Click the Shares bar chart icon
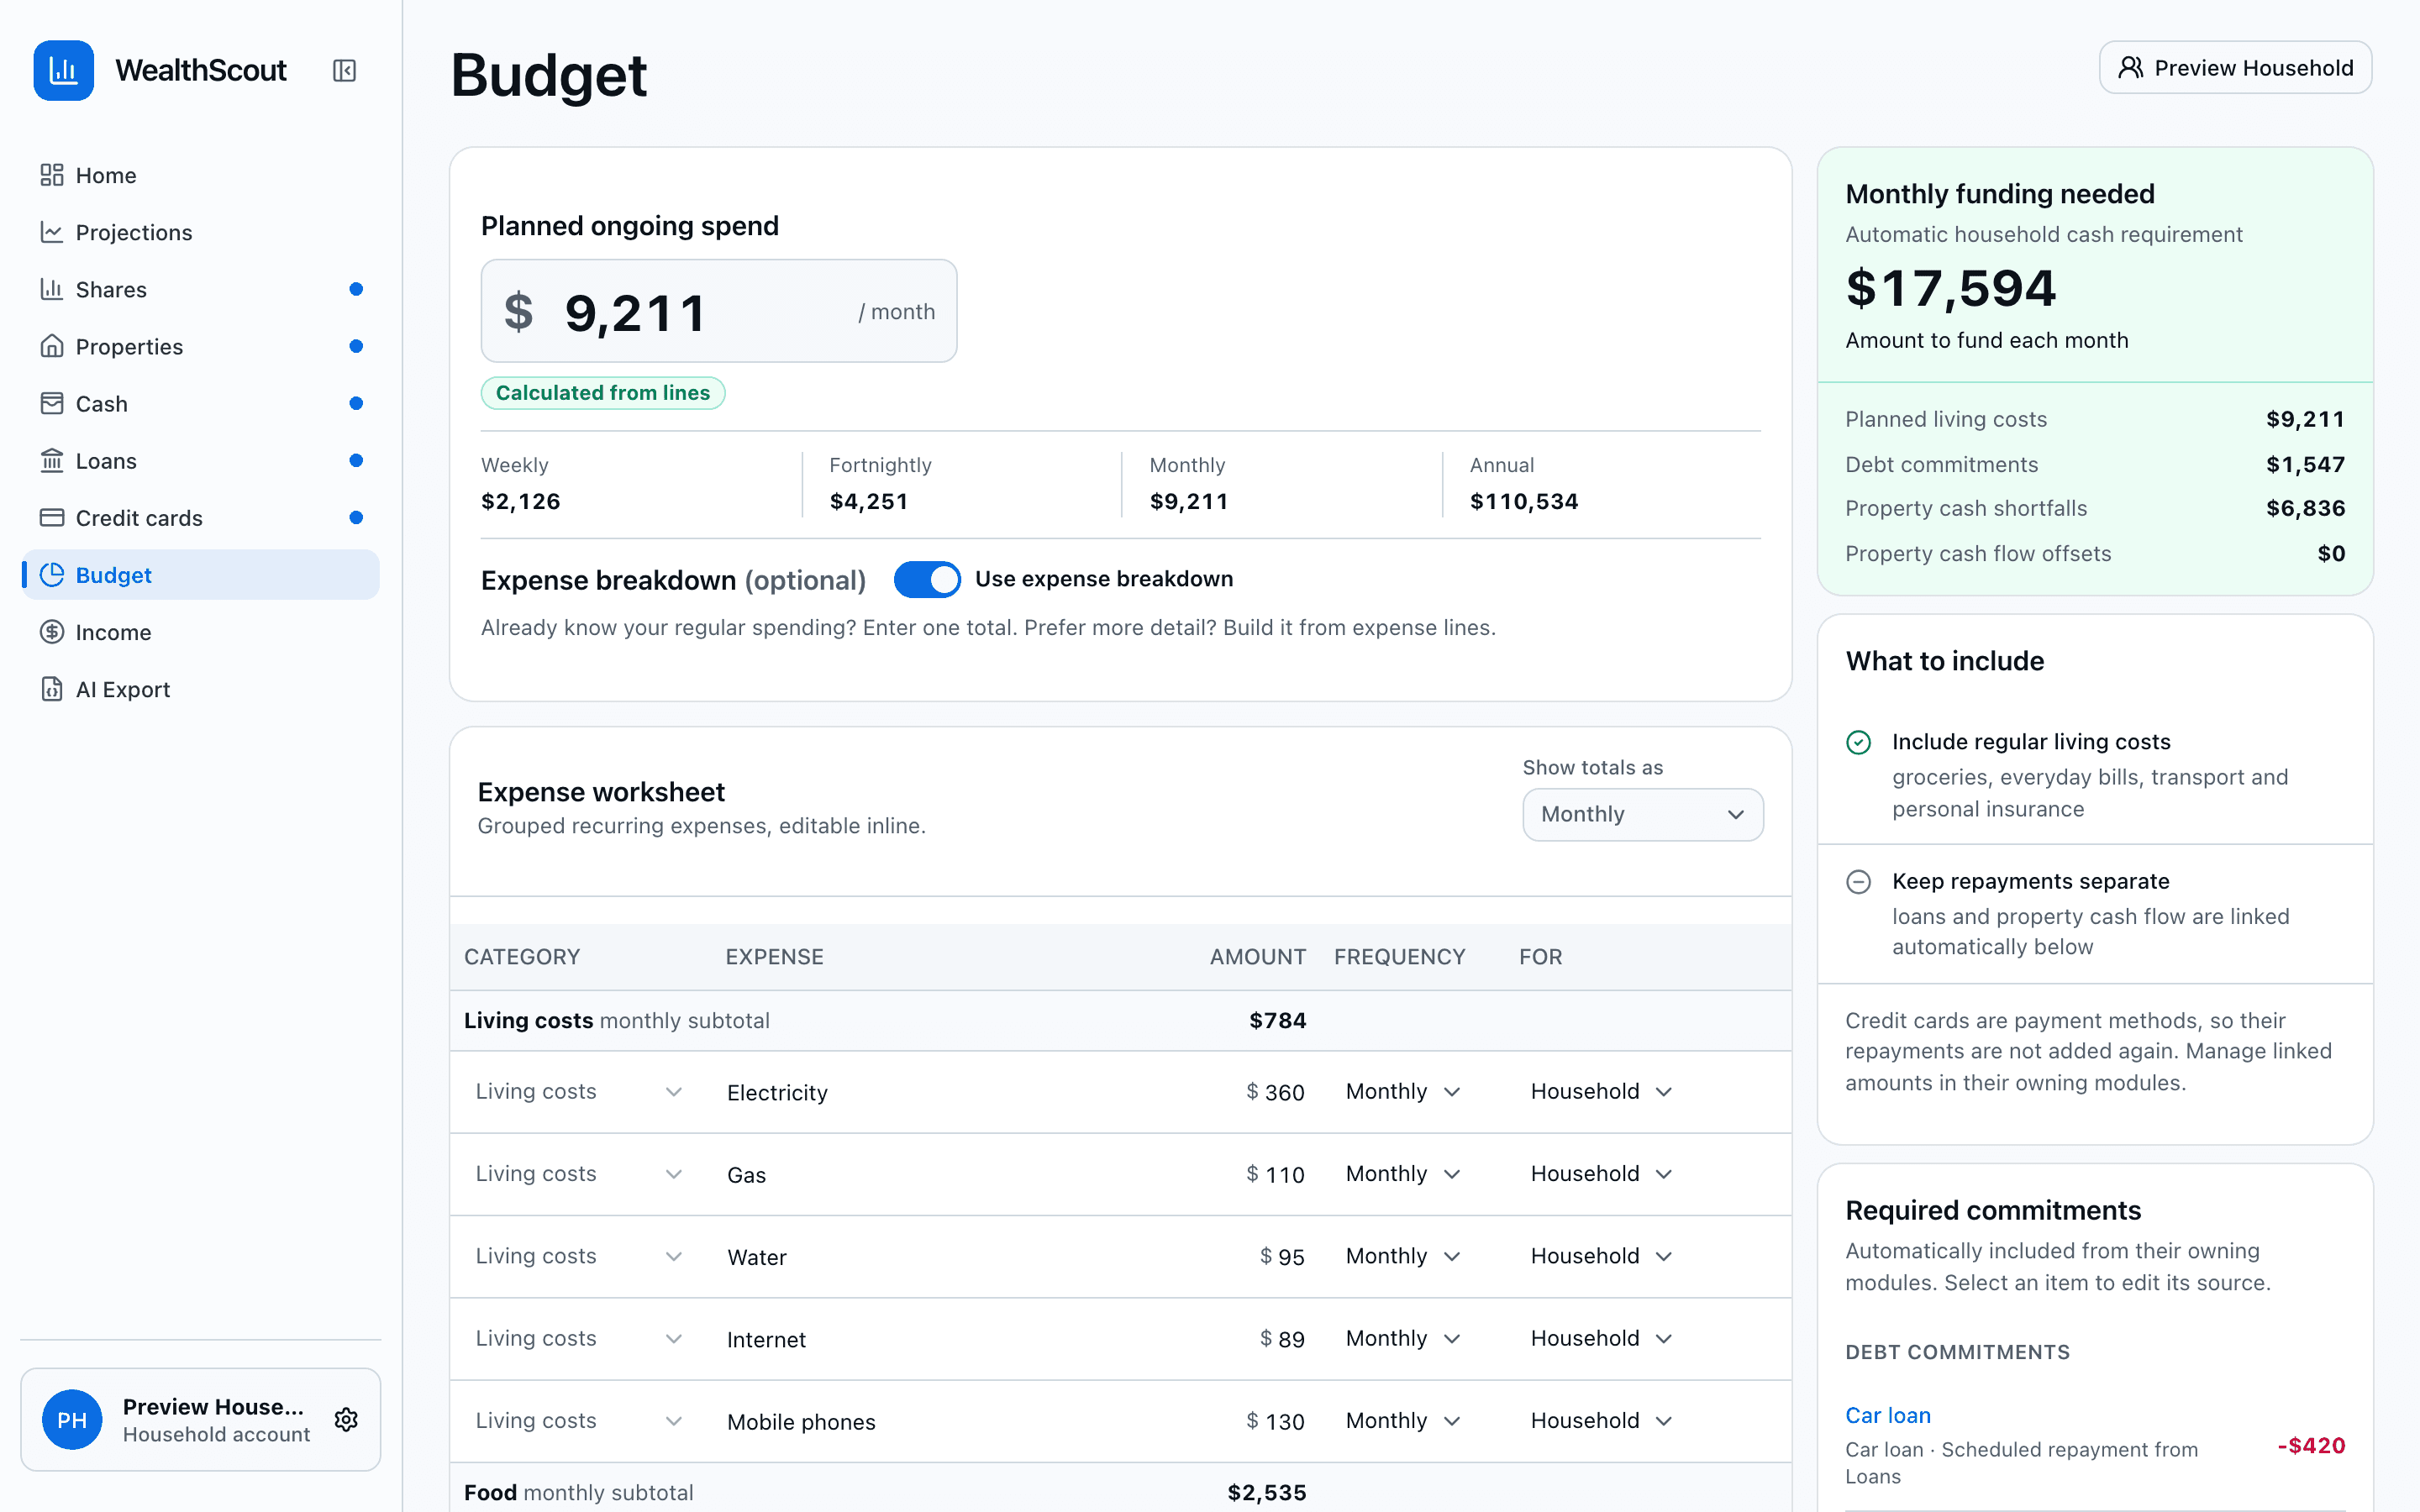Screen dimensions: 2420x1512 point(52,289)
